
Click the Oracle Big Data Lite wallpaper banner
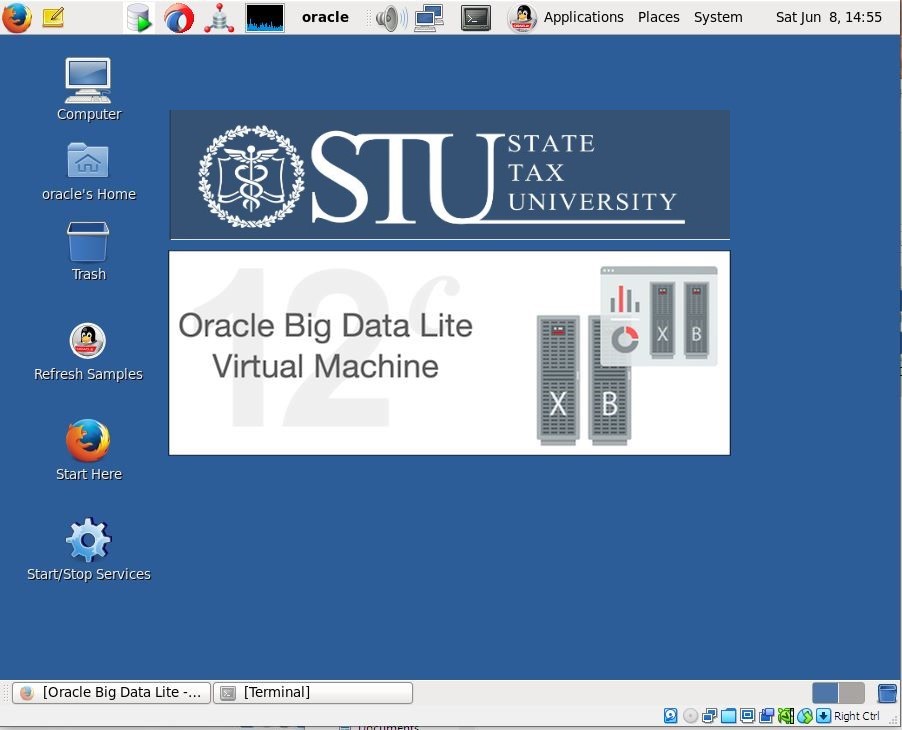coord(449,353)
